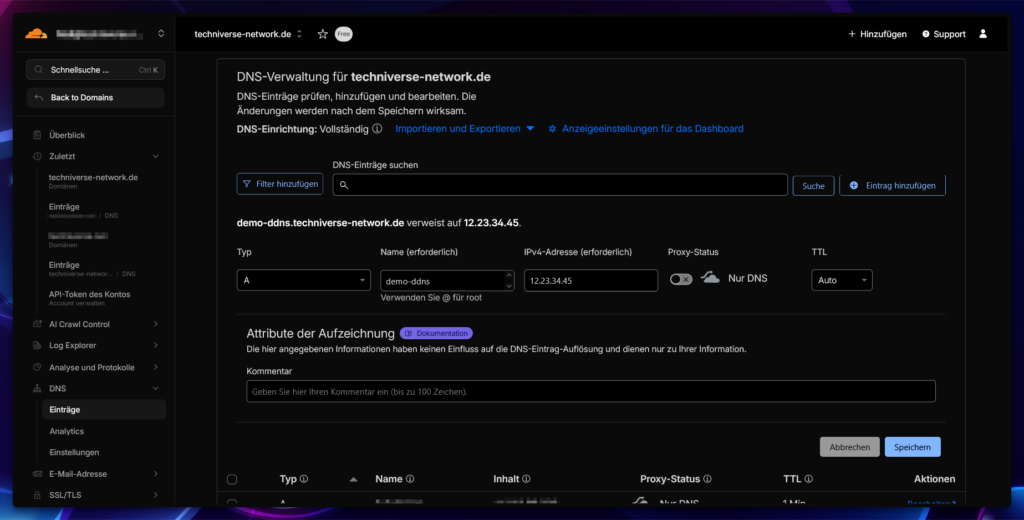Click the DNS-Einrichtung info icon

pyautogui.click(x=377, y=129)
